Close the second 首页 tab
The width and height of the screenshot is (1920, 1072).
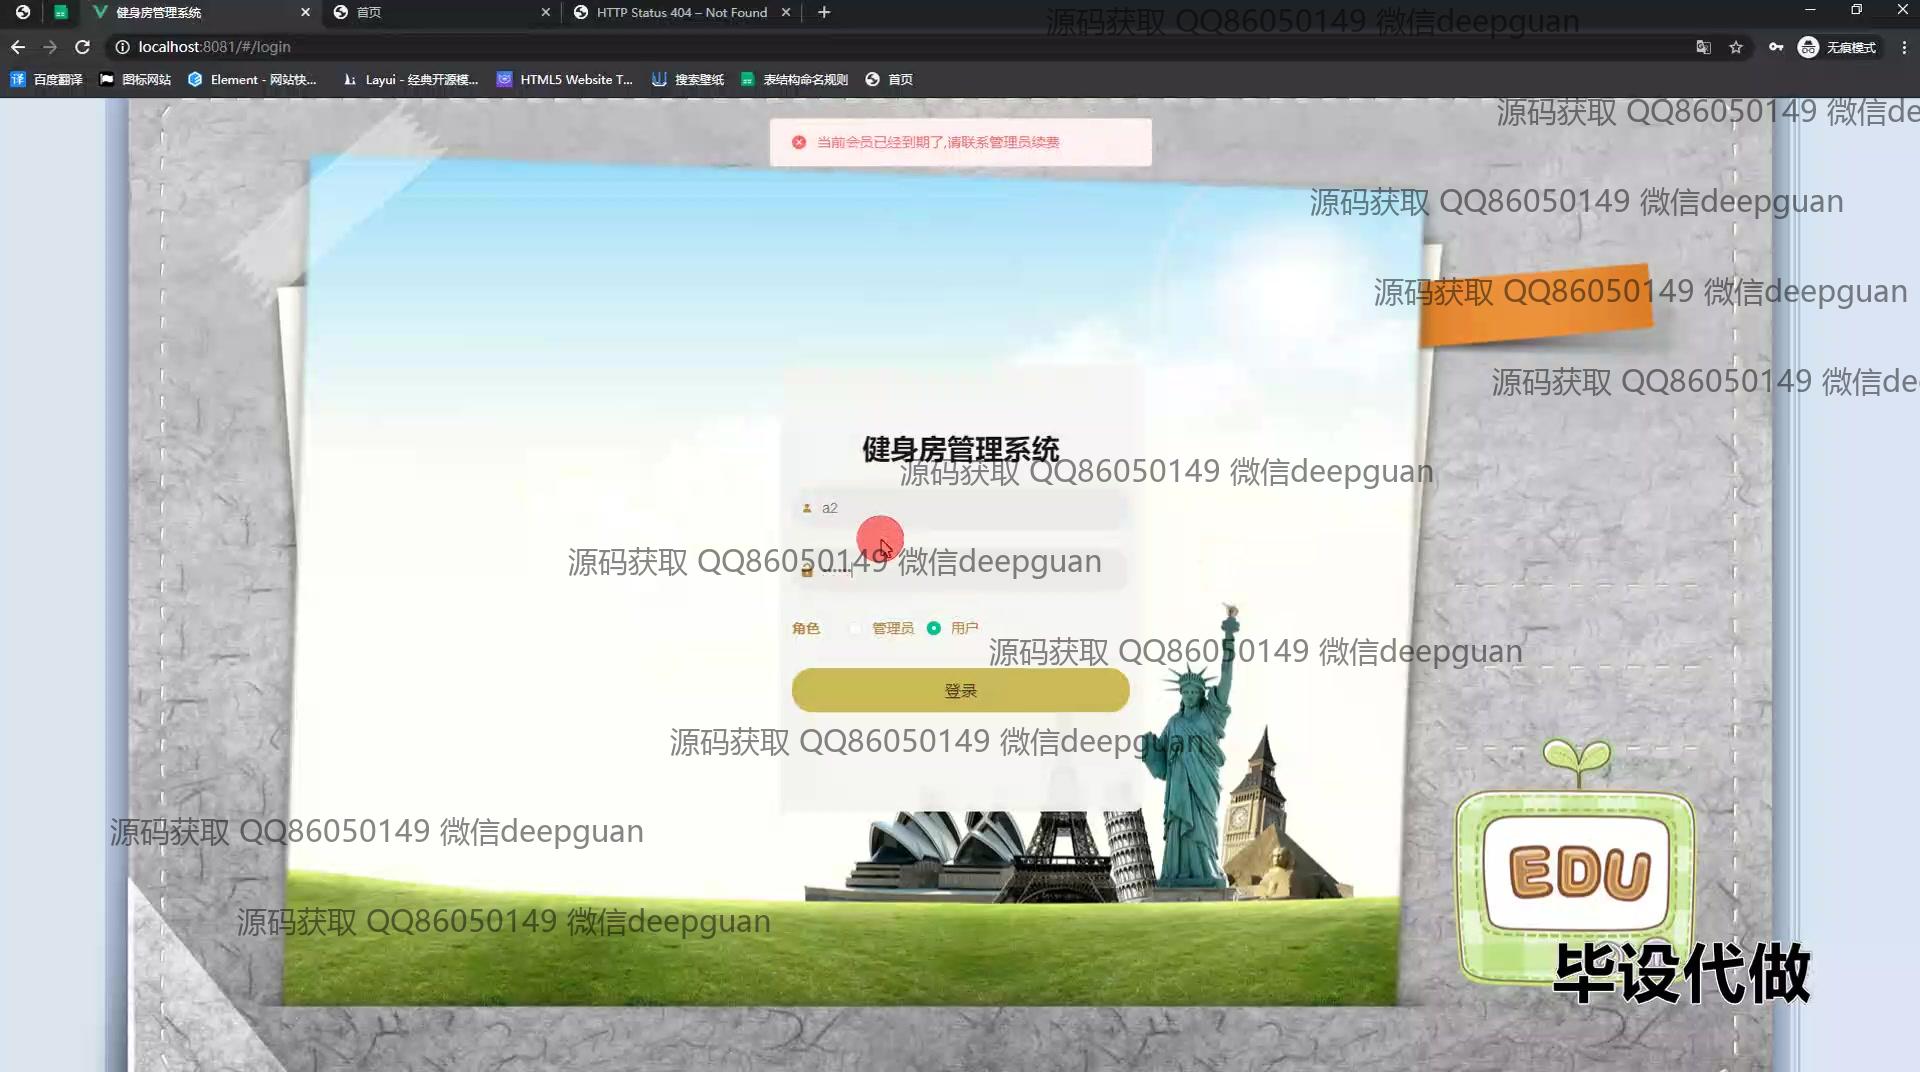[x=545, y=12]
